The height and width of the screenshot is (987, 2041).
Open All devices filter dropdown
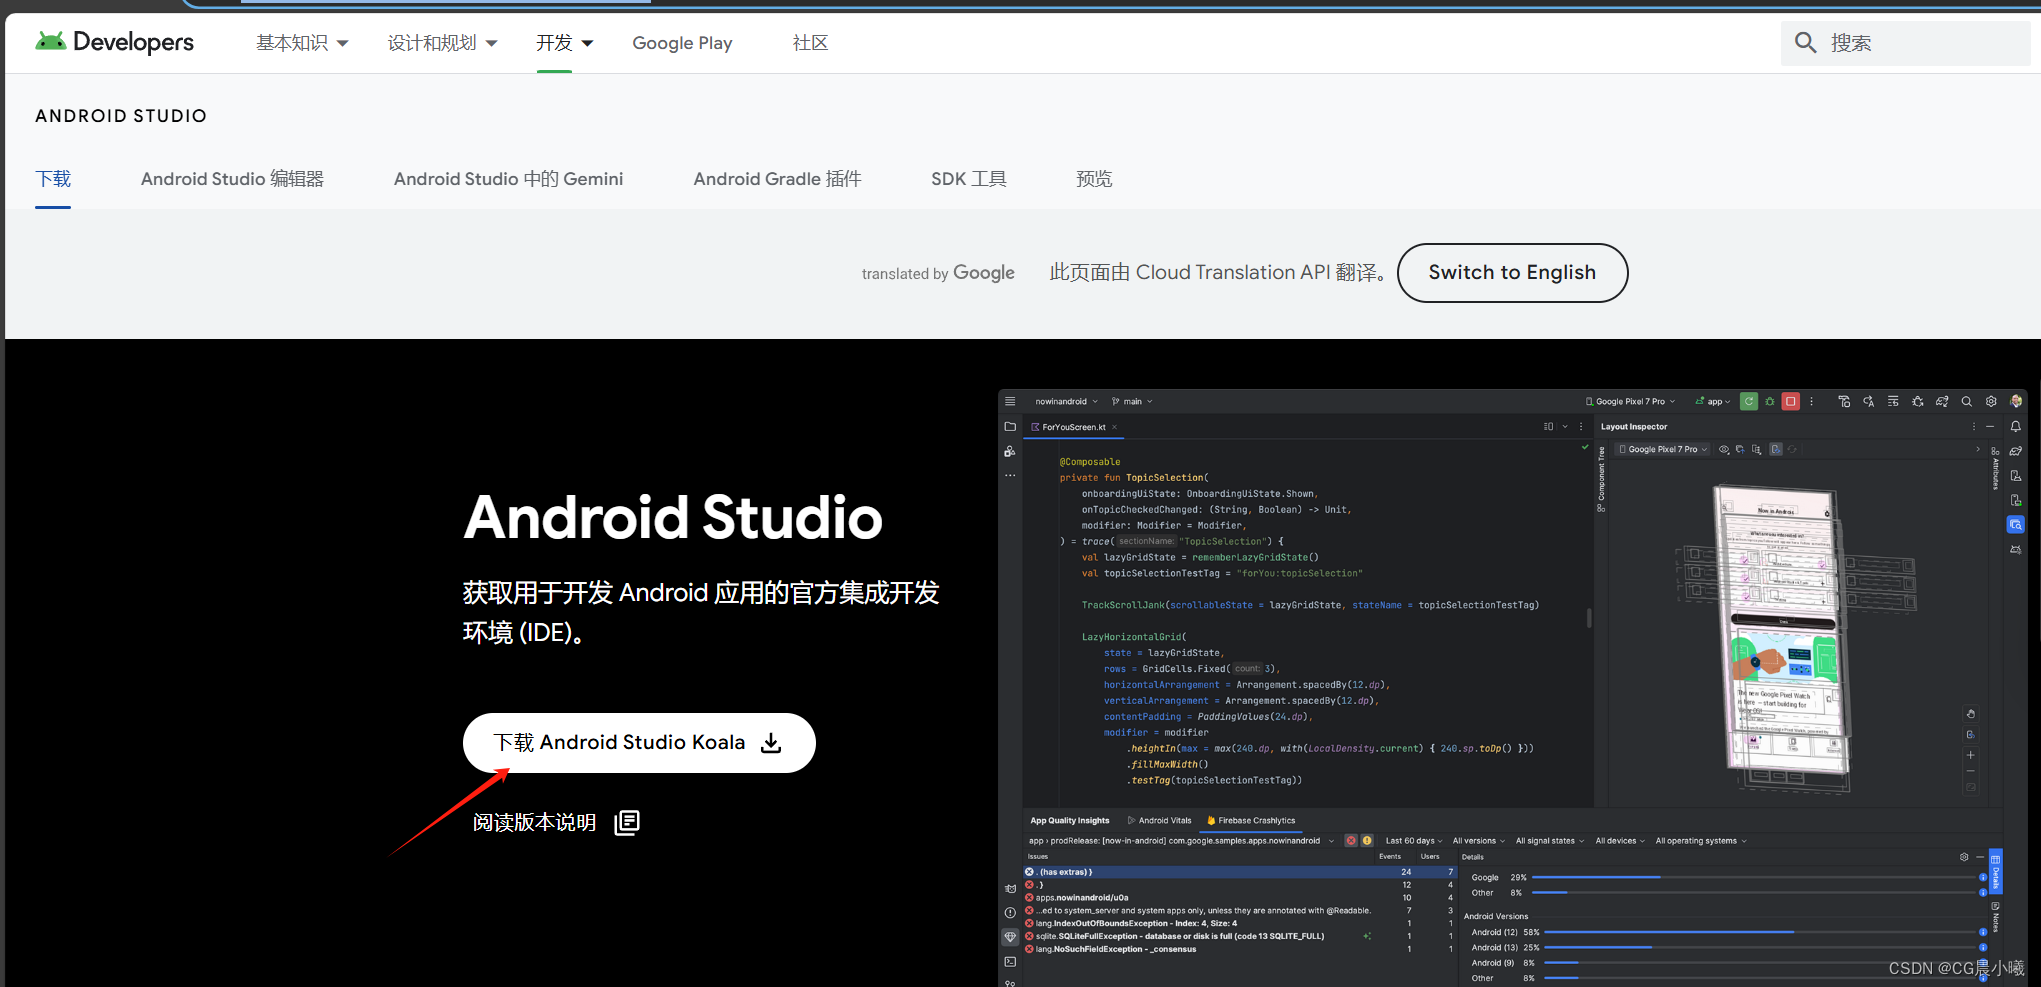click(1620, 841)
